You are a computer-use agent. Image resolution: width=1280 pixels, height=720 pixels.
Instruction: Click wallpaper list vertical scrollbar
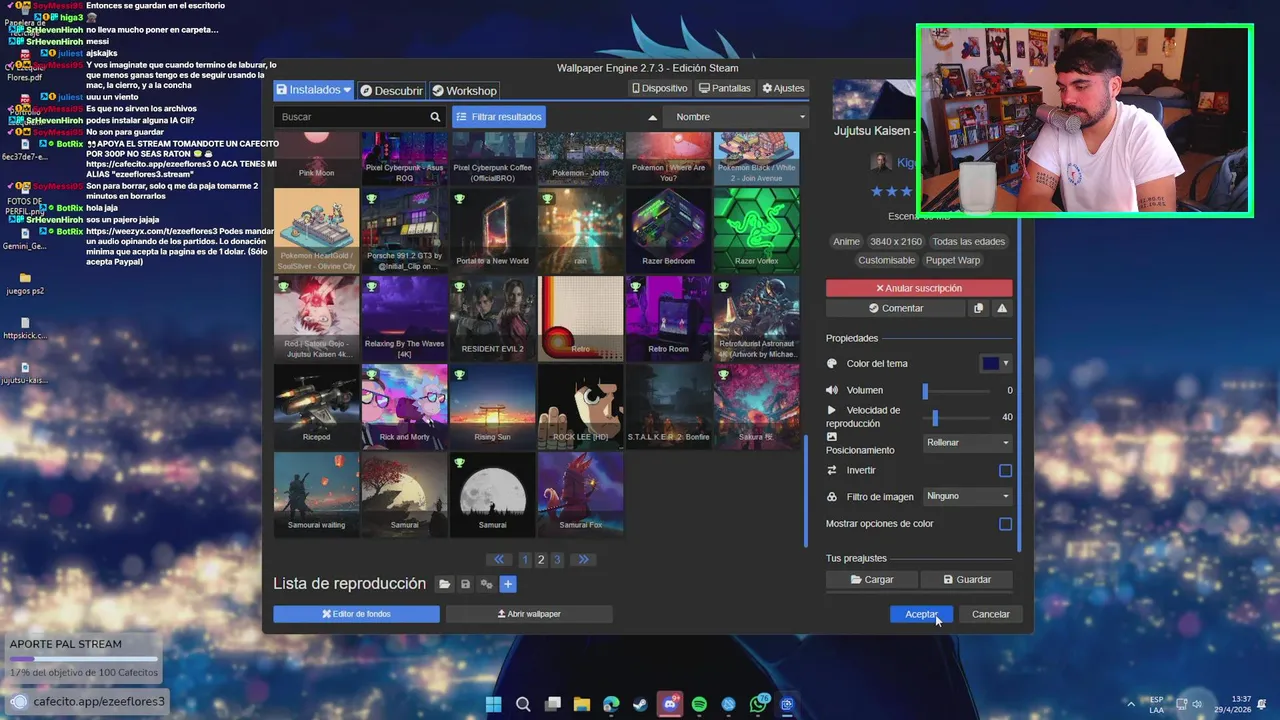point(806,490)
